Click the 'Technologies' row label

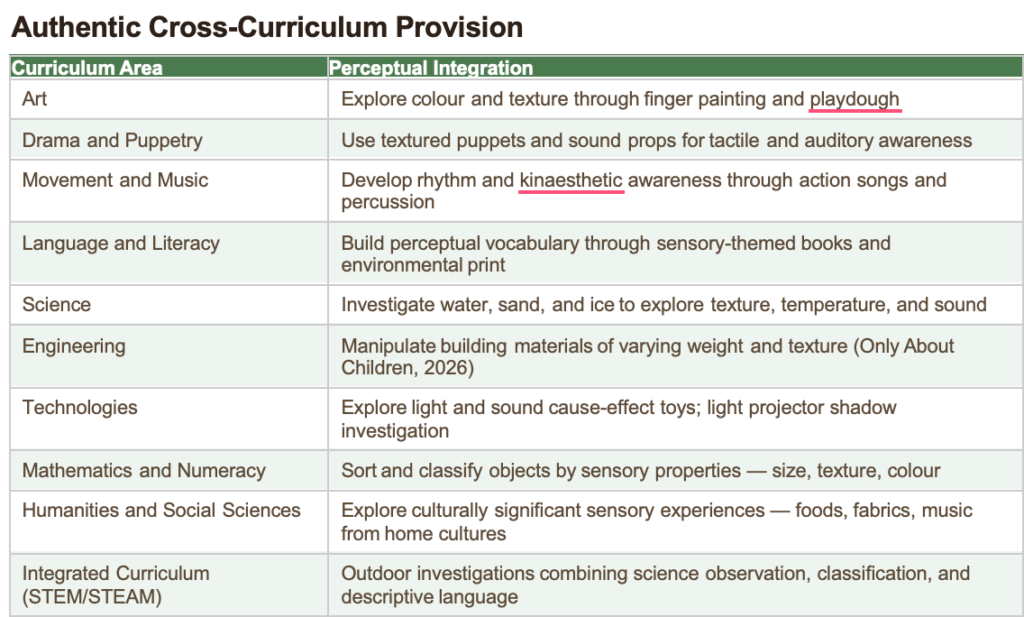coord(80,407)
